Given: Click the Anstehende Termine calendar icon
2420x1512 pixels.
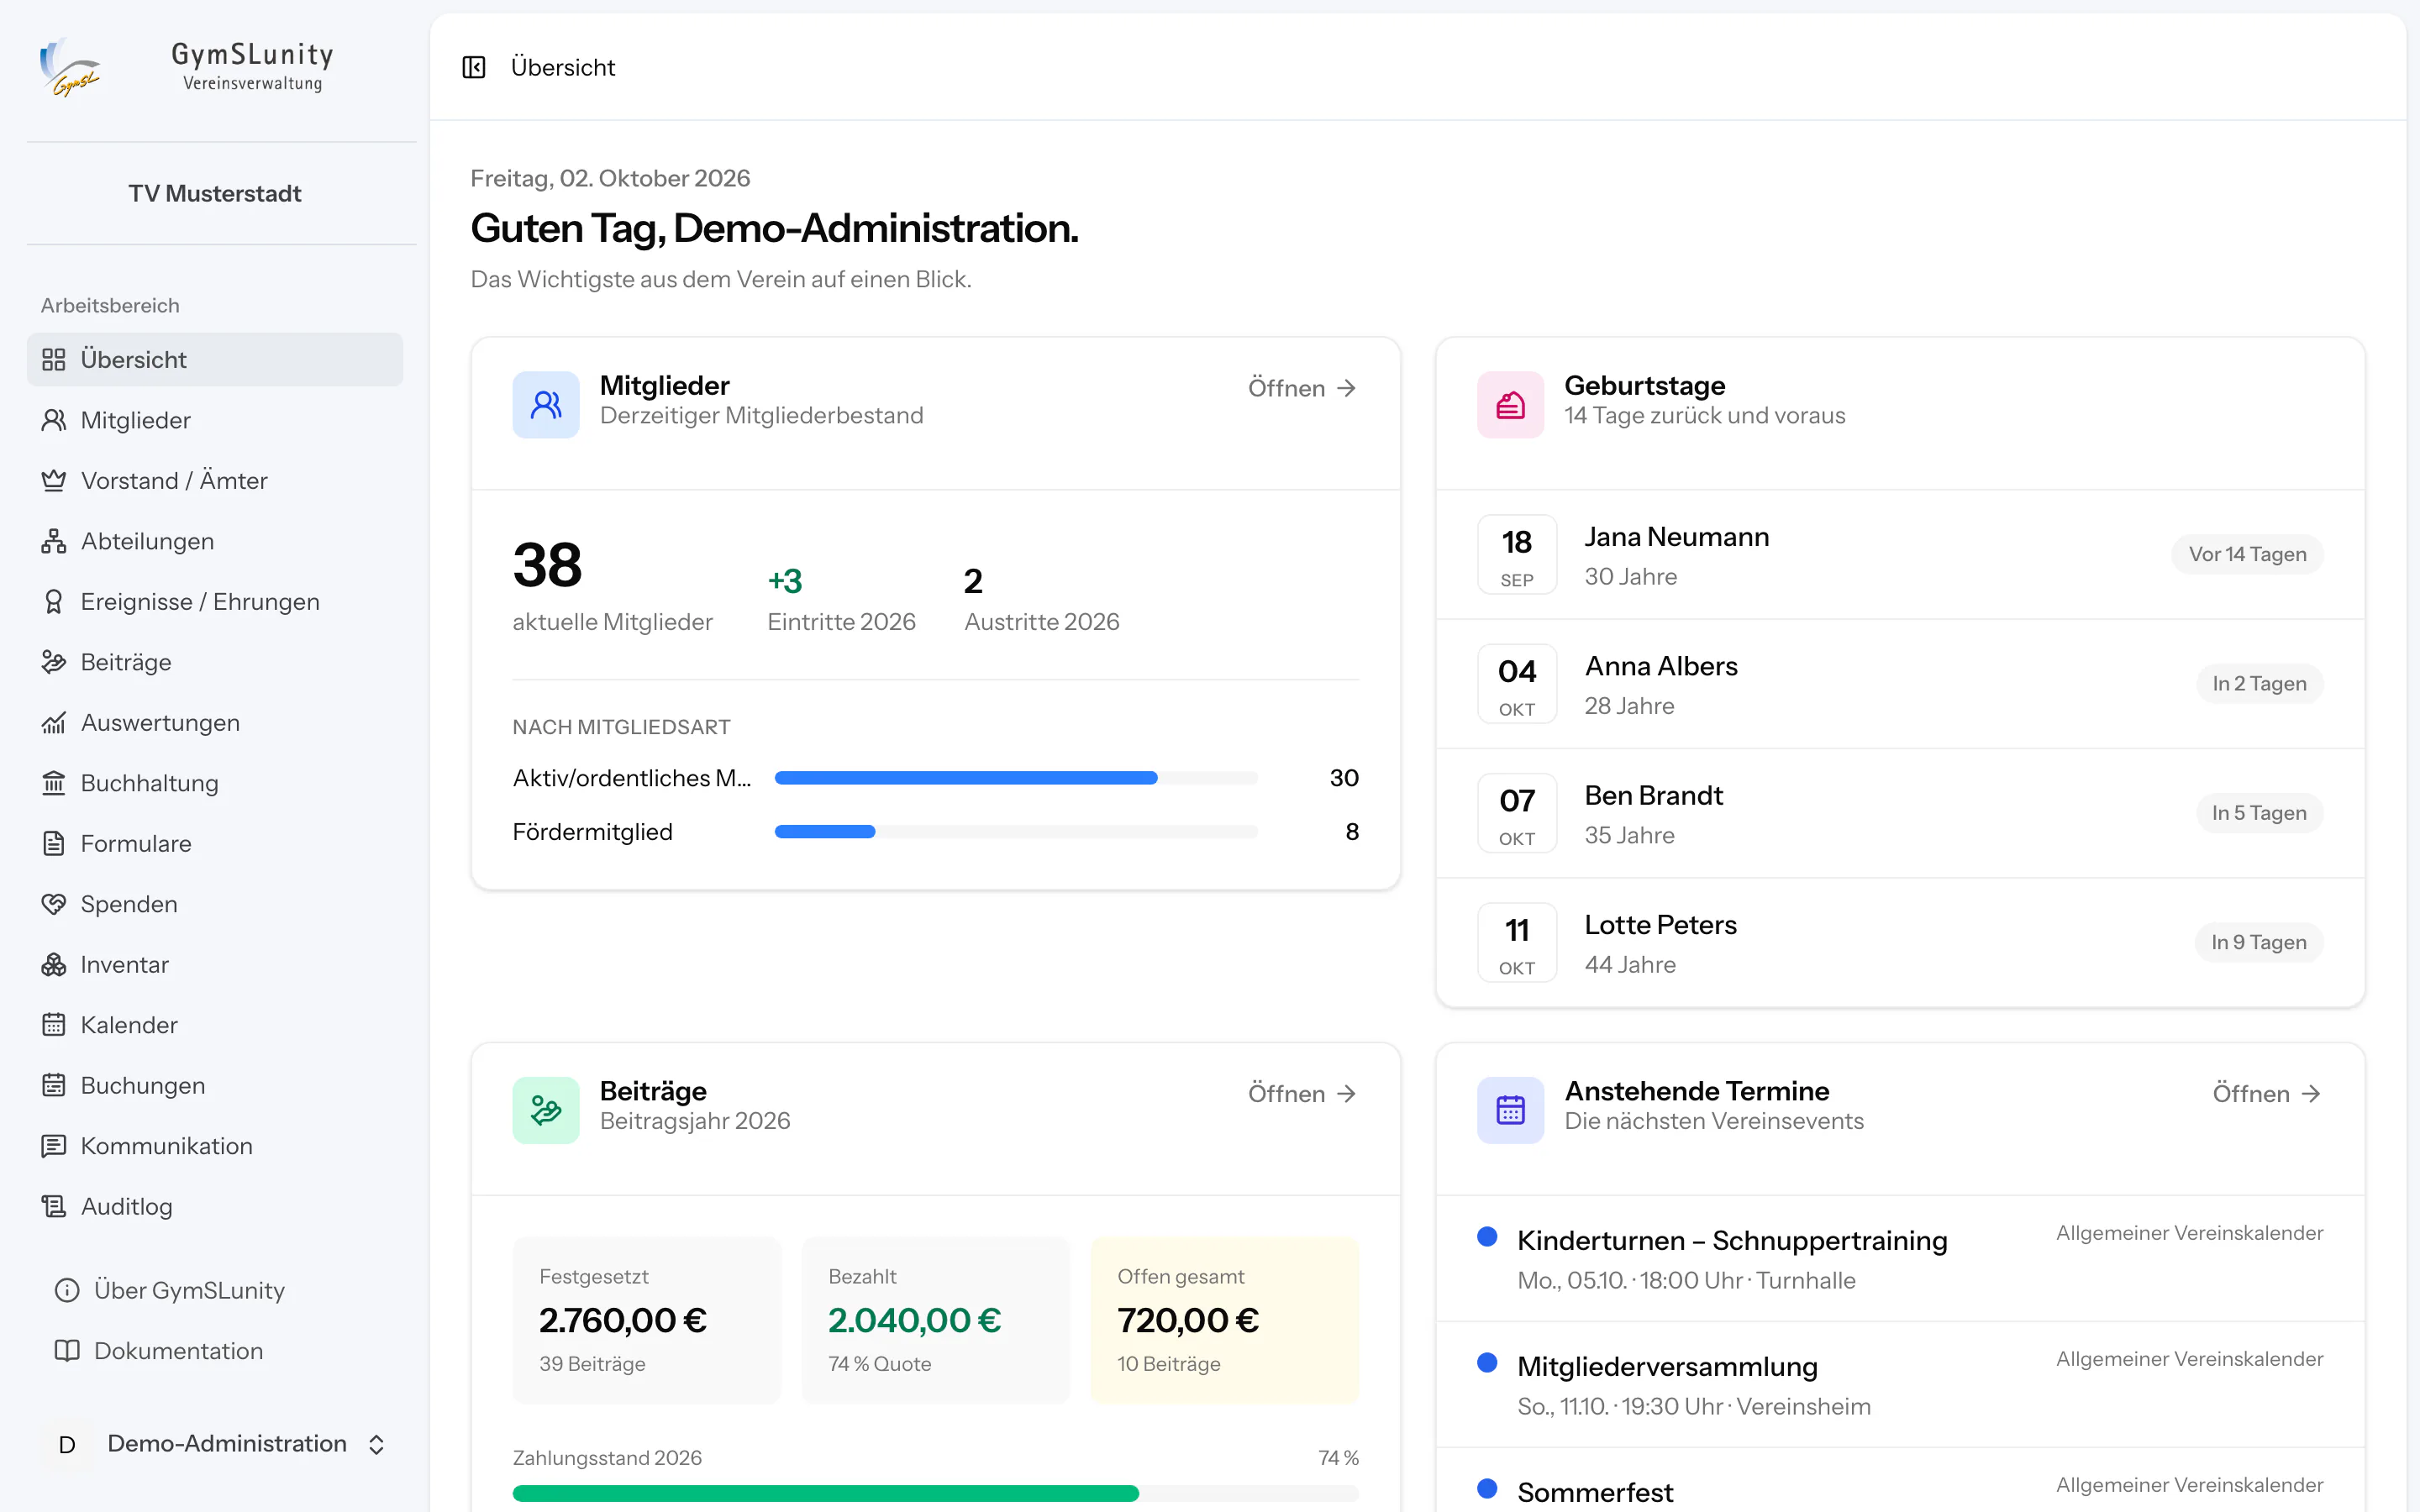Looking at the screenshot, I should [x=1510, y=1110].
